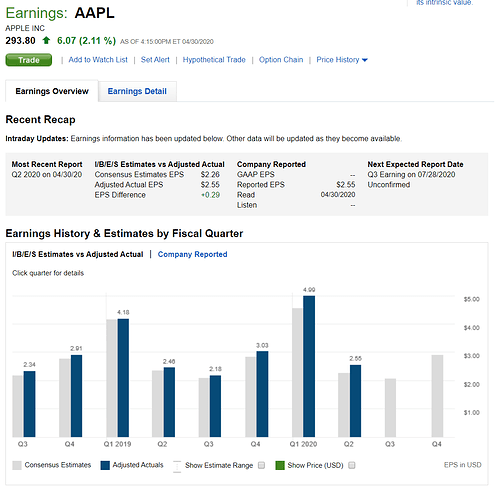Click the Consensus Estimates EPS $2.26 value

210,175
